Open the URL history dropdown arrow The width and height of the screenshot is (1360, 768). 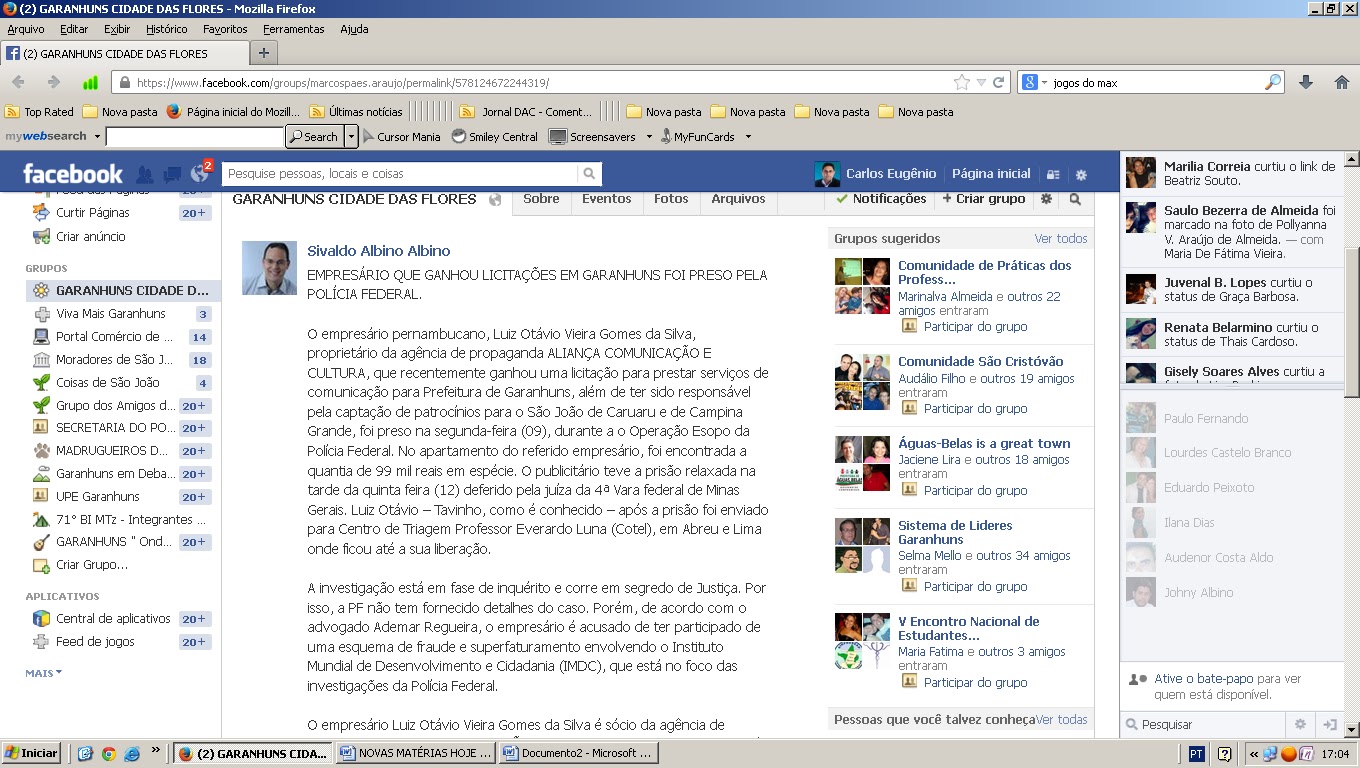982,83
